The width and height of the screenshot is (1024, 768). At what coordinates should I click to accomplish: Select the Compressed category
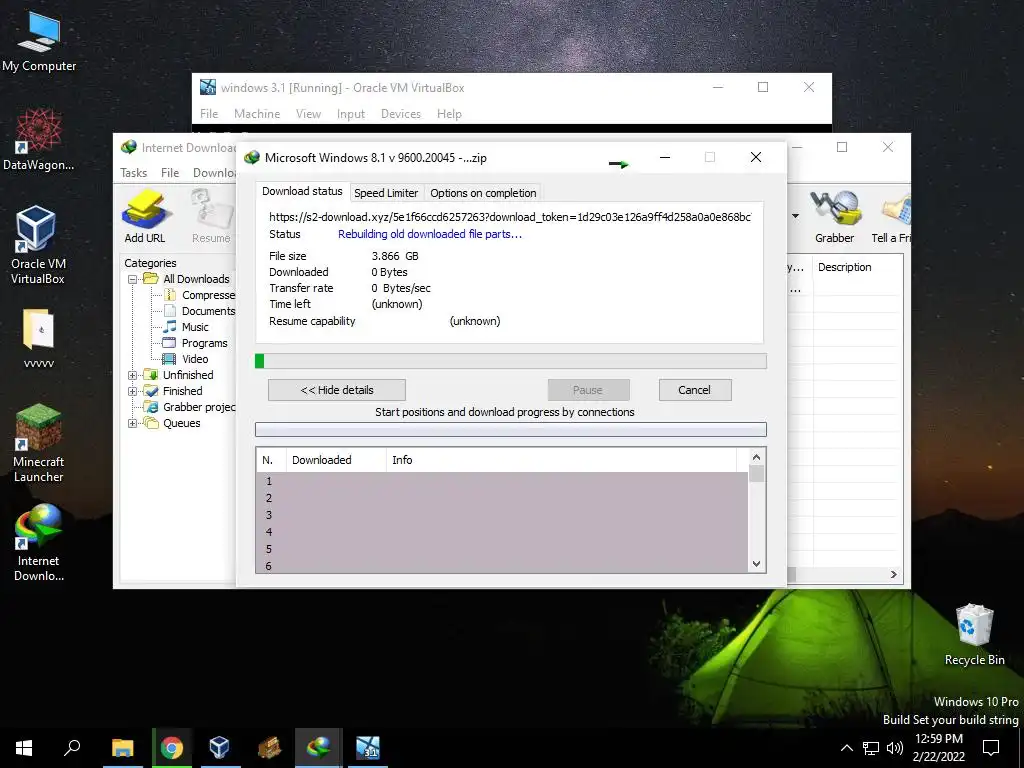point(200,295)
